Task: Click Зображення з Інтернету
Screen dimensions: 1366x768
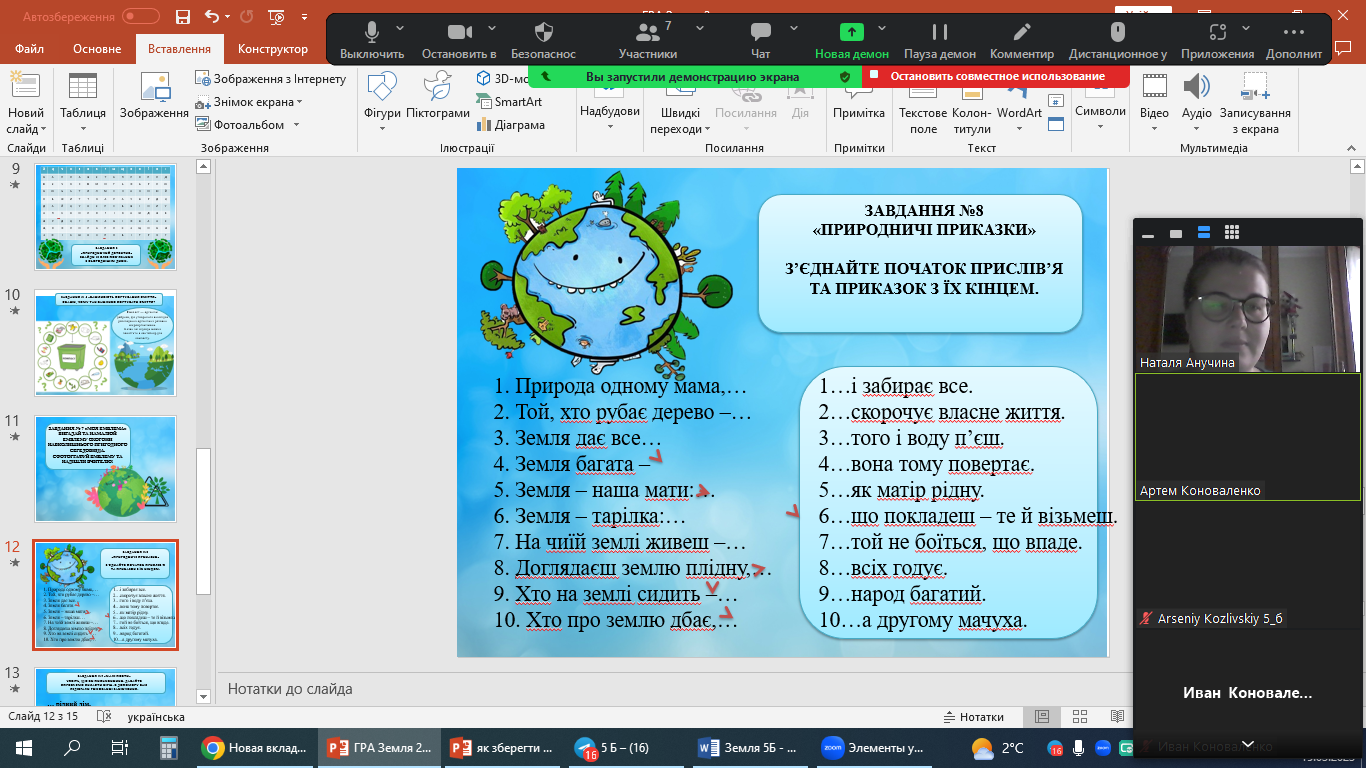Action: coord(271,79)
